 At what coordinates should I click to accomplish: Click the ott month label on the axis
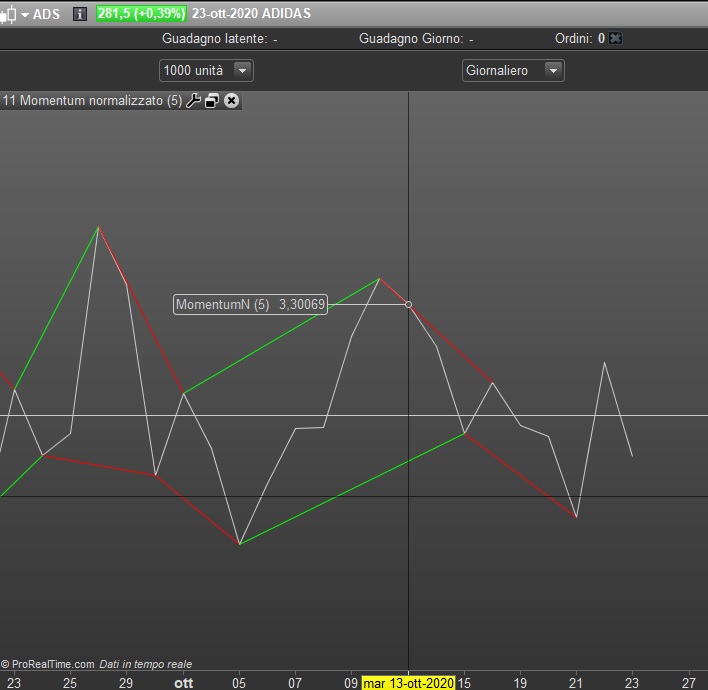pyautogui.click(x=183, y=683)
